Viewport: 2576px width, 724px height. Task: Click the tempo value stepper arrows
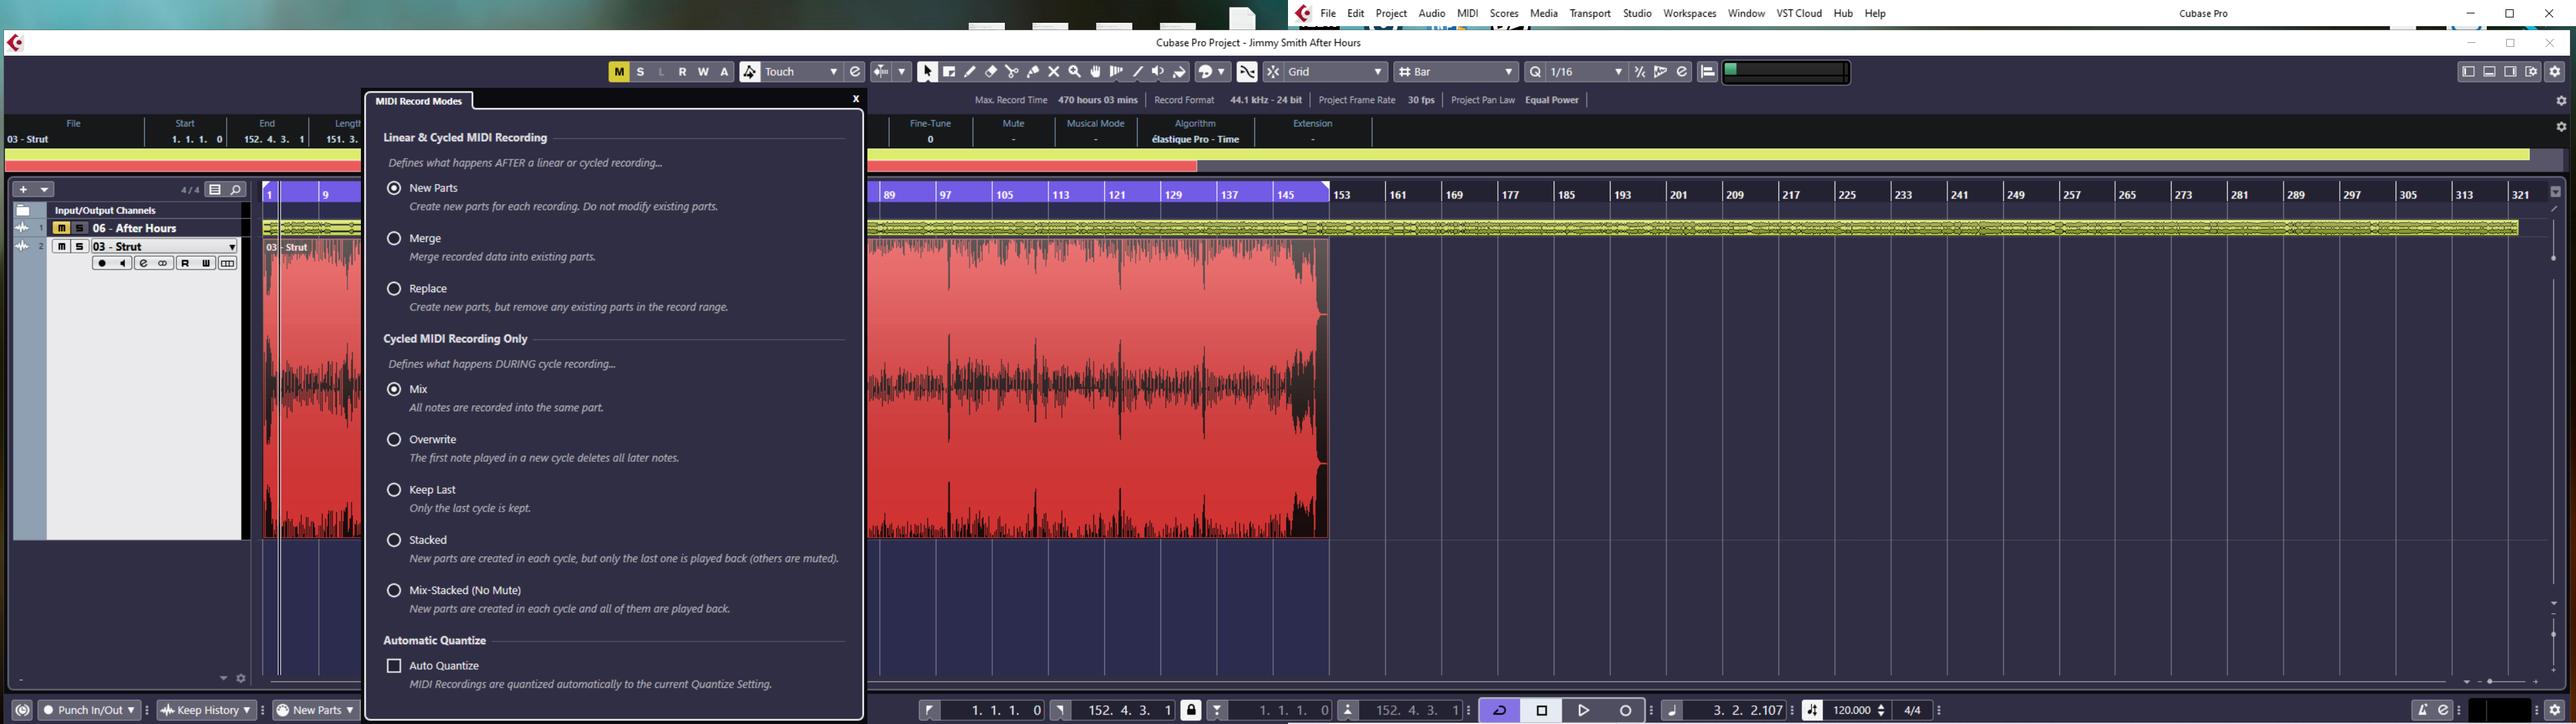tap(1881, 710)
